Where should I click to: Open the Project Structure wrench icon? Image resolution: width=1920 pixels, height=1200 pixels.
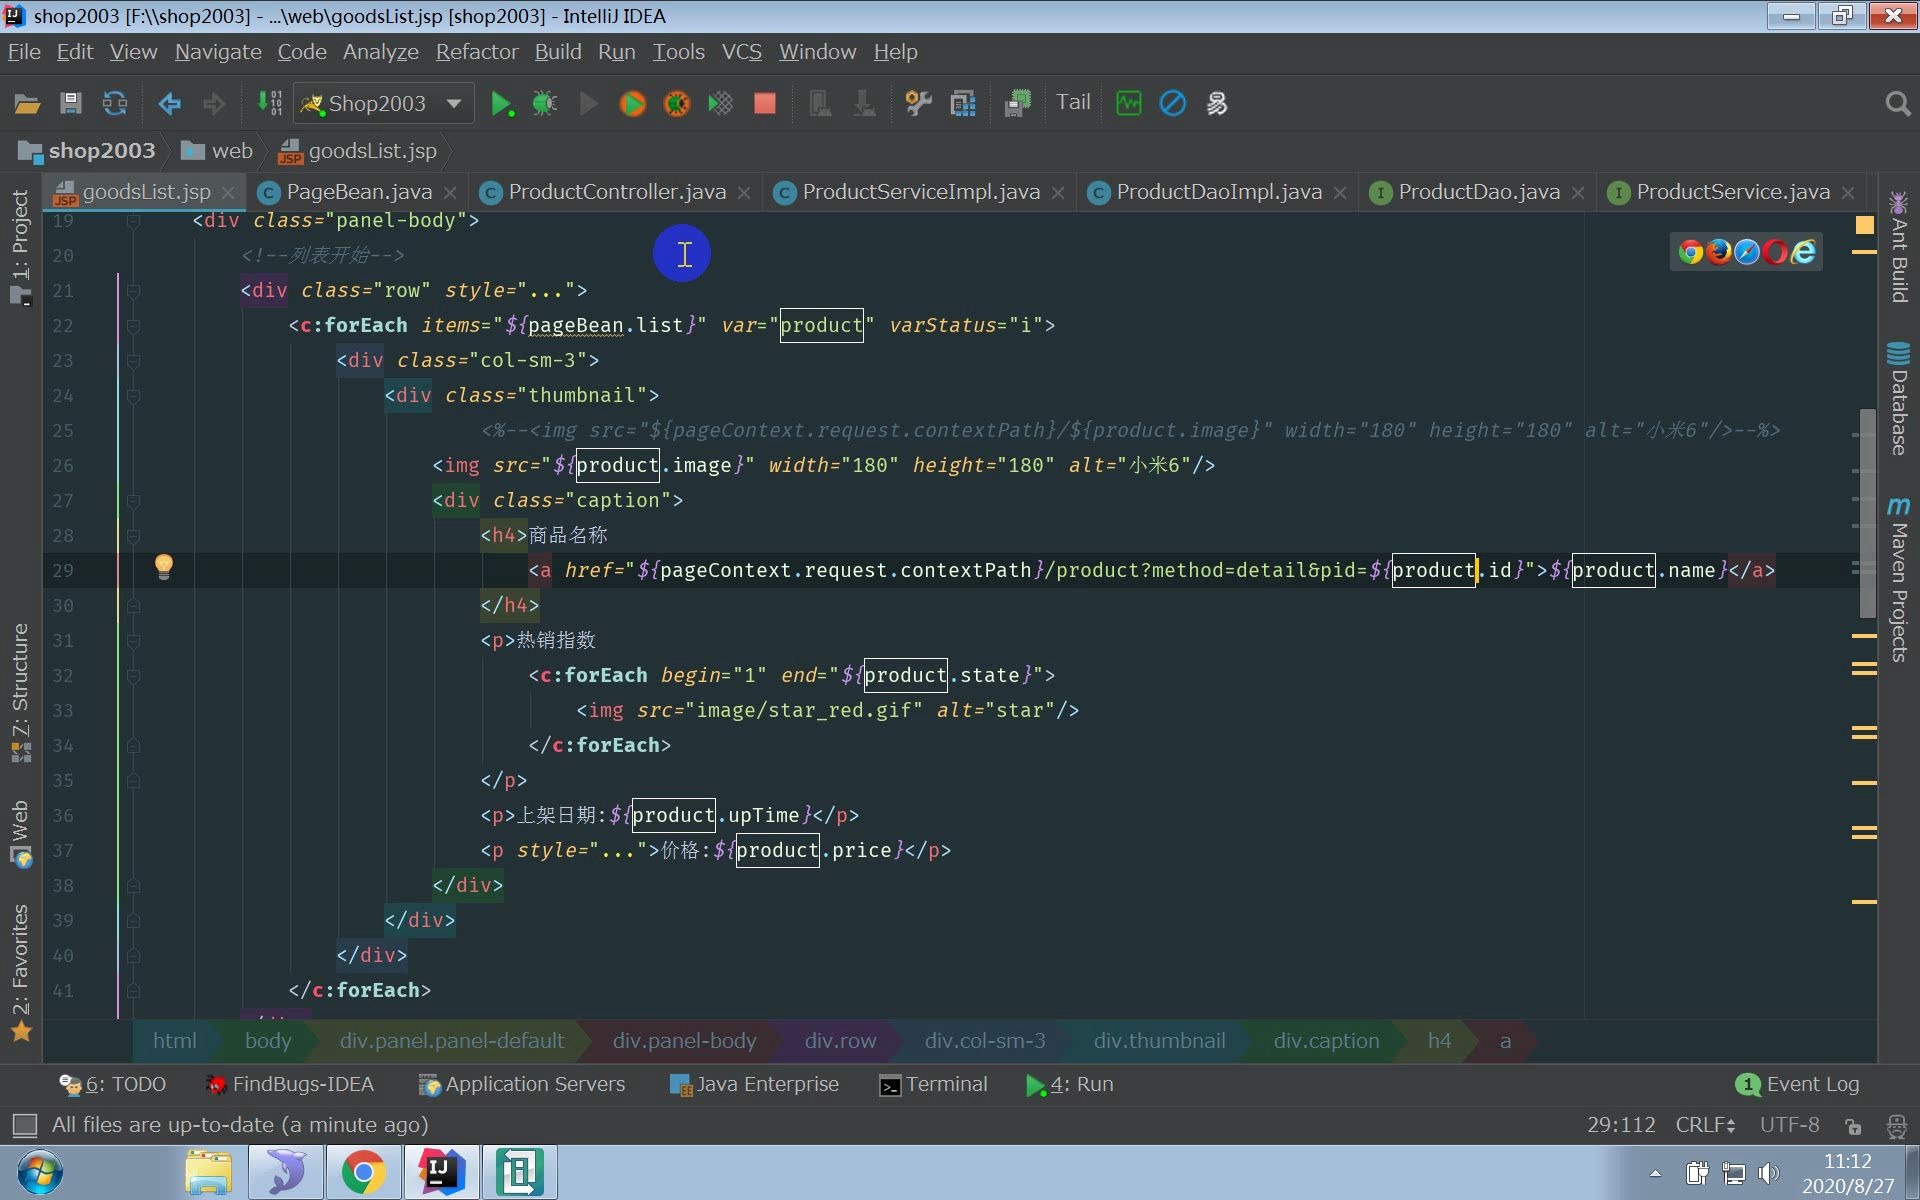(918, 103)
